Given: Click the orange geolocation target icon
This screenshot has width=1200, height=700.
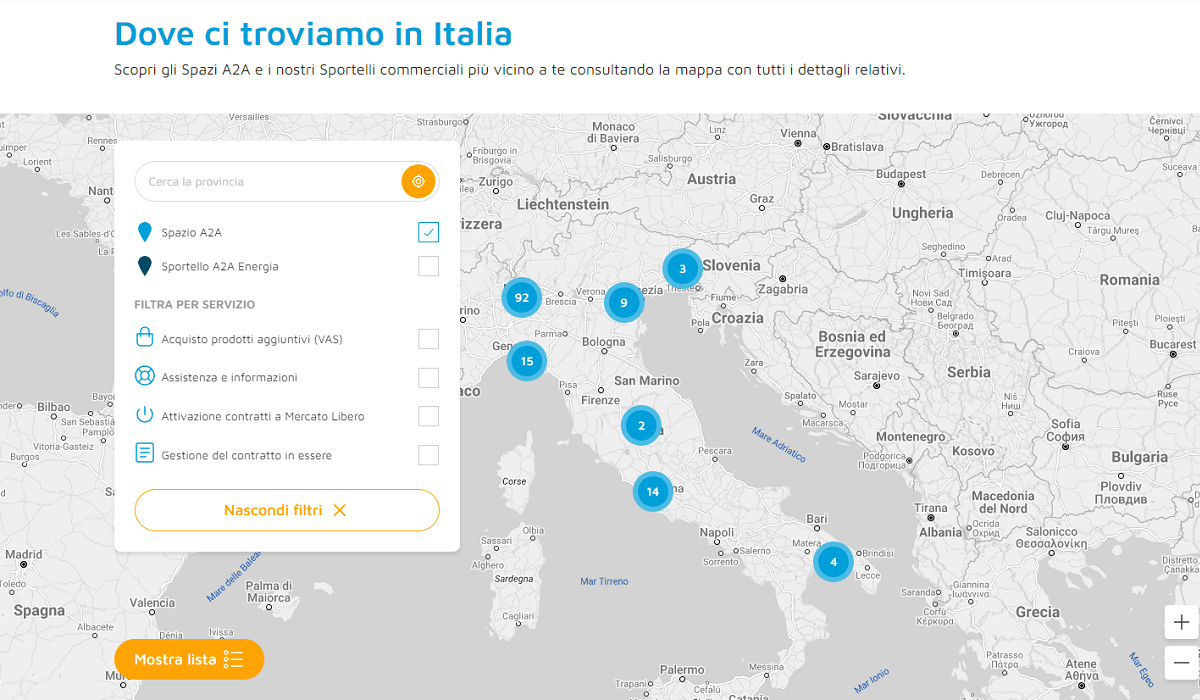Looking at the screenshot, I should click(x=418, y=182).
